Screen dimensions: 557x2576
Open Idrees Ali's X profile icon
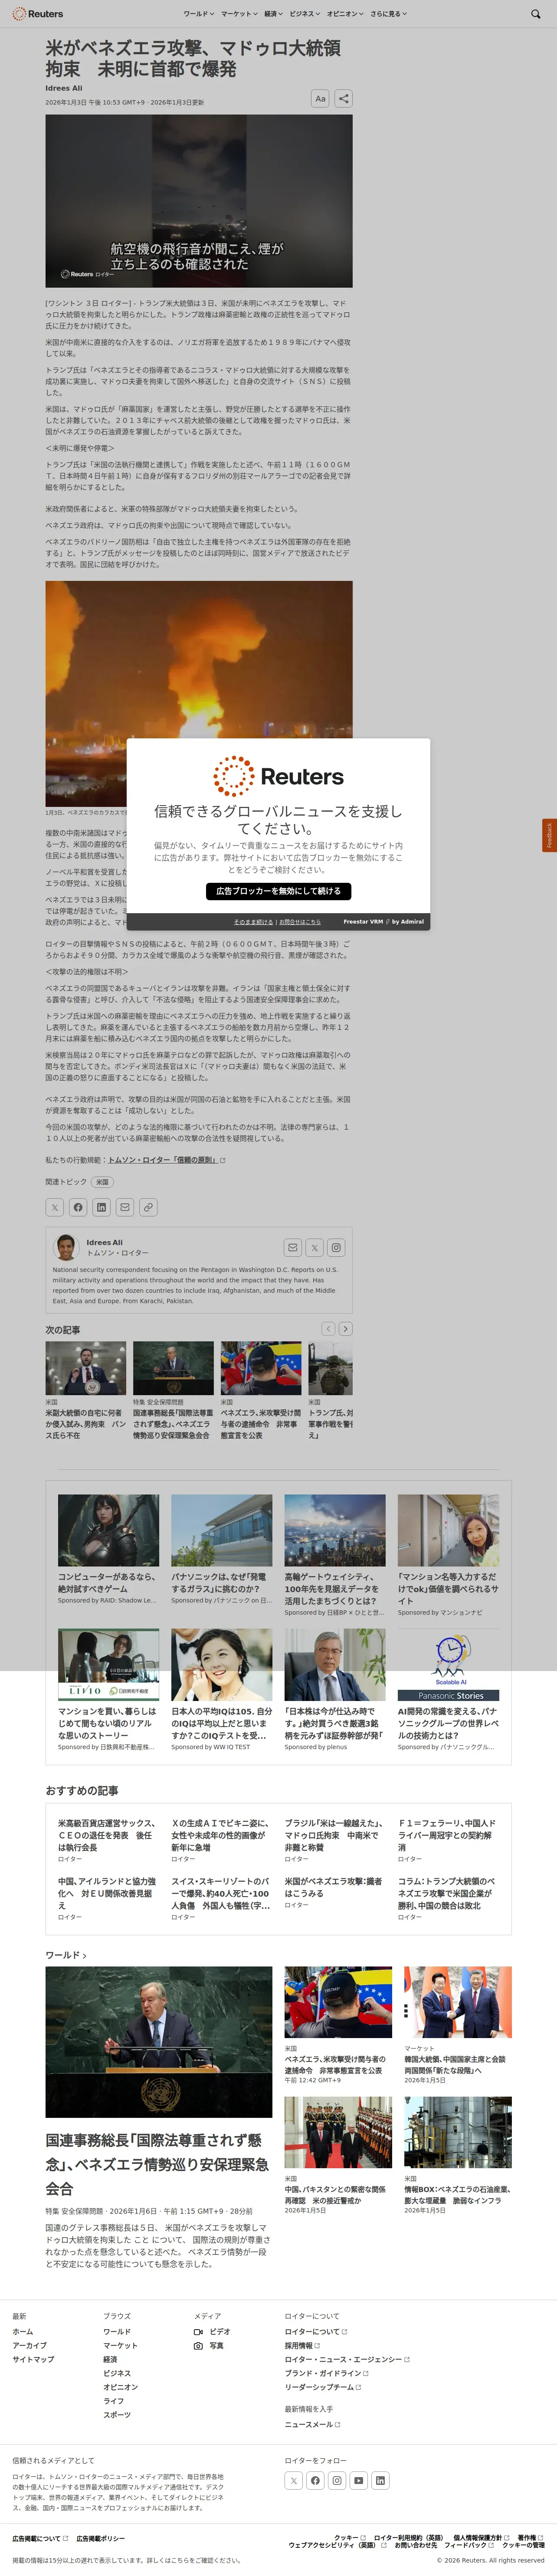[314, 1247]
